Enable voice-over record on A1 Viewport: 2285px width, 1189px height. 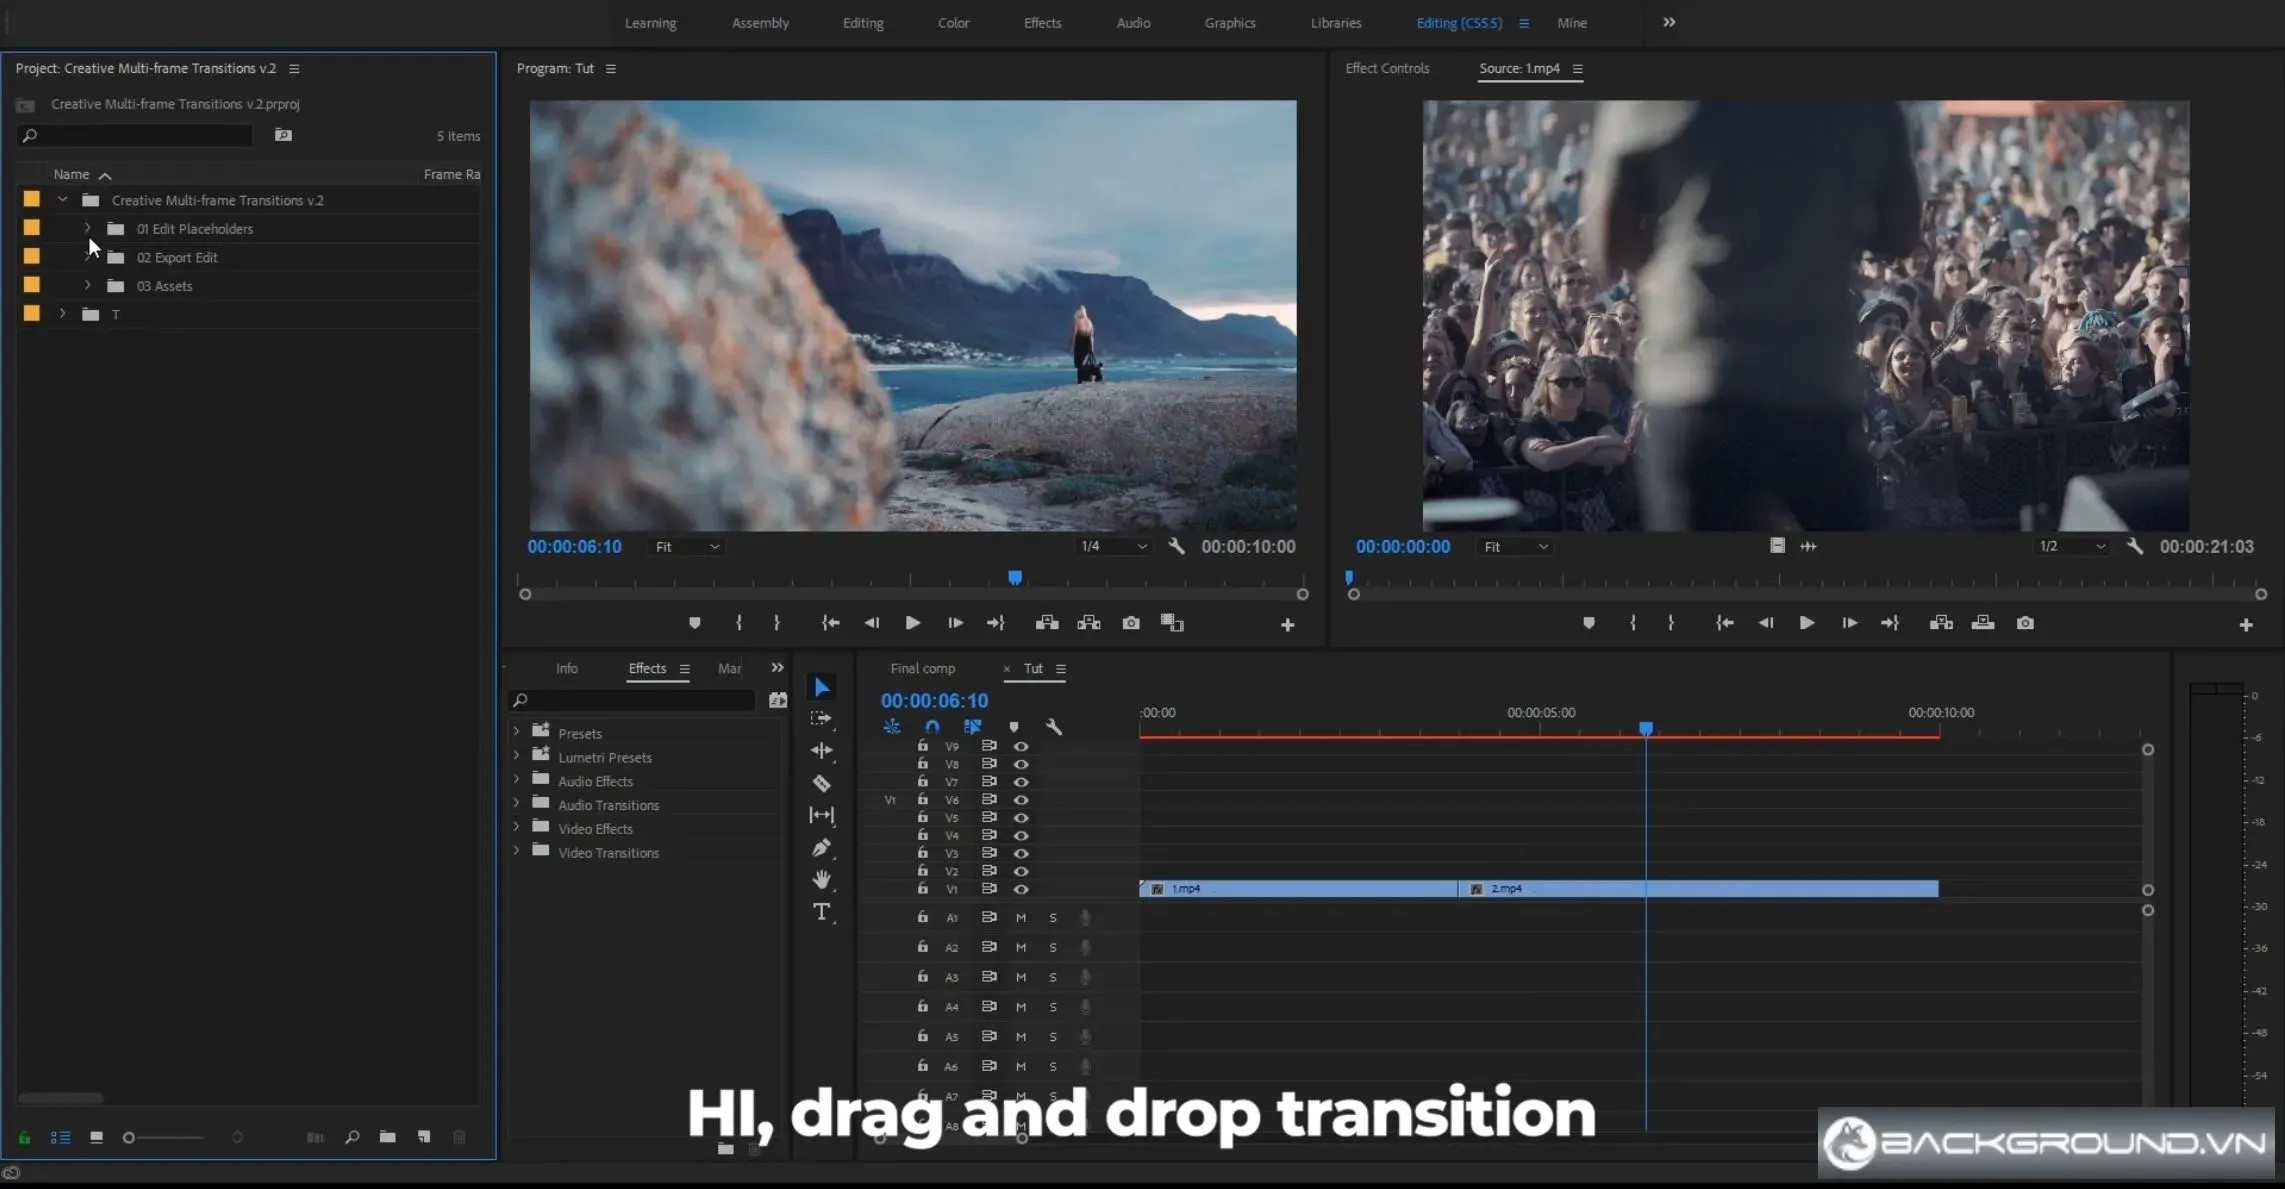click(1085, 918)
